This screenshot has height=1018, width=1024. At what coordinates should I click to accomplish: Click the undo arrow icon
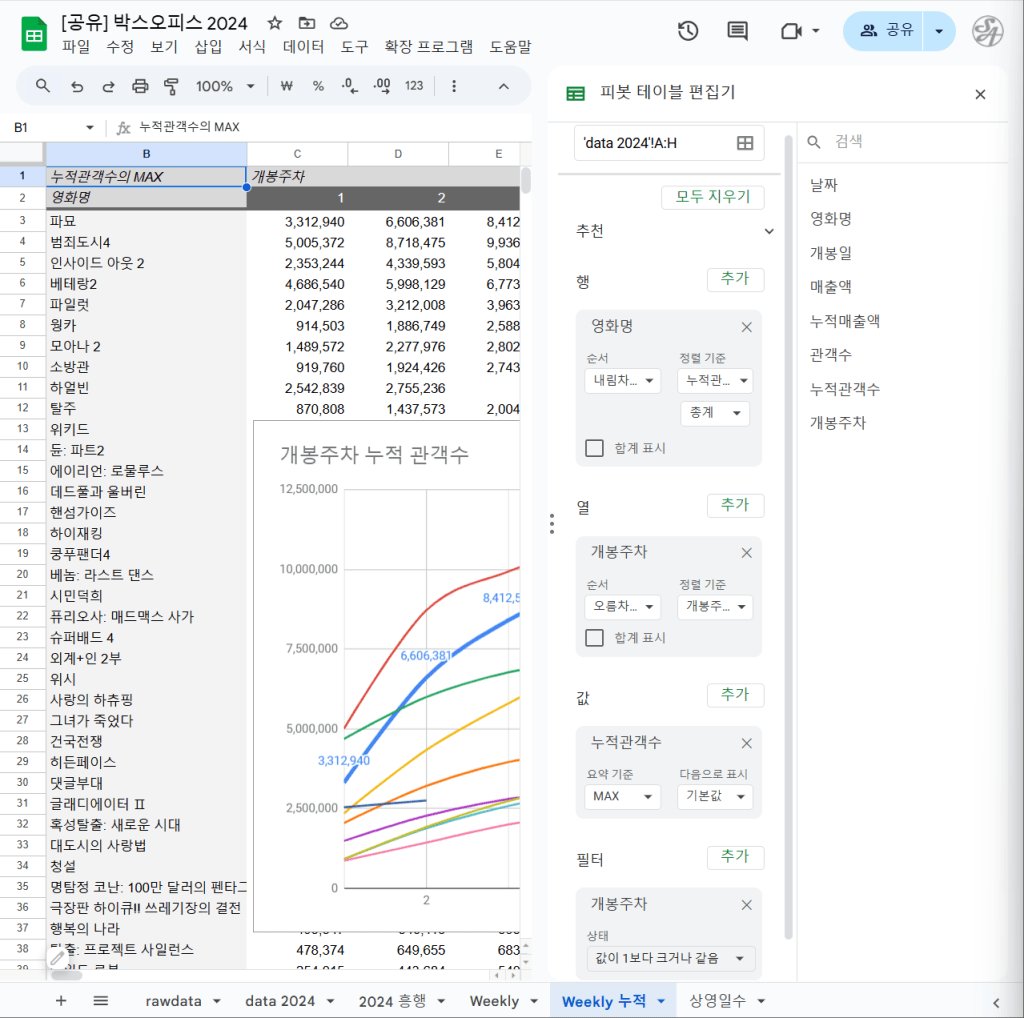point(77,86)
